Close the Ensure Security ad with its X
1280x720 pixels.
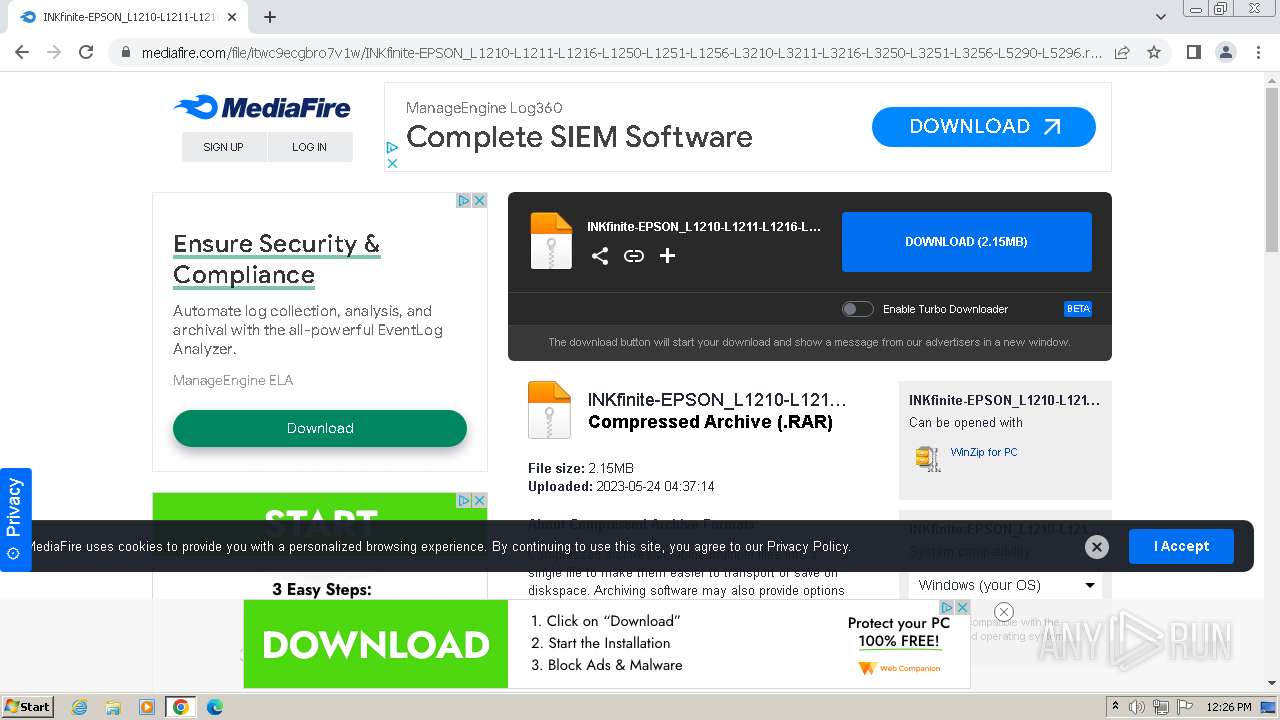click(479, 200)
